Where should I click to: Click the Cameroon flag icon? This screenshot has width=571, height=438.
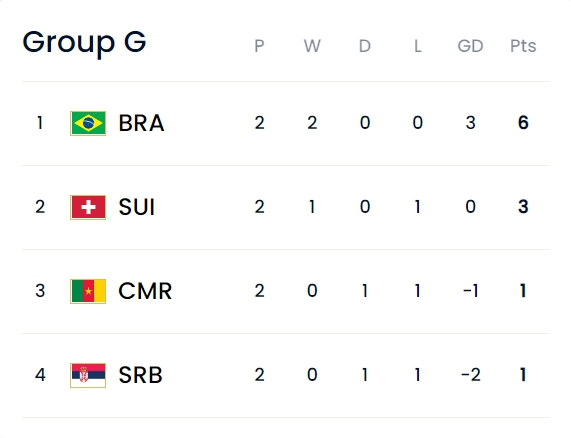tap(88, 291)
